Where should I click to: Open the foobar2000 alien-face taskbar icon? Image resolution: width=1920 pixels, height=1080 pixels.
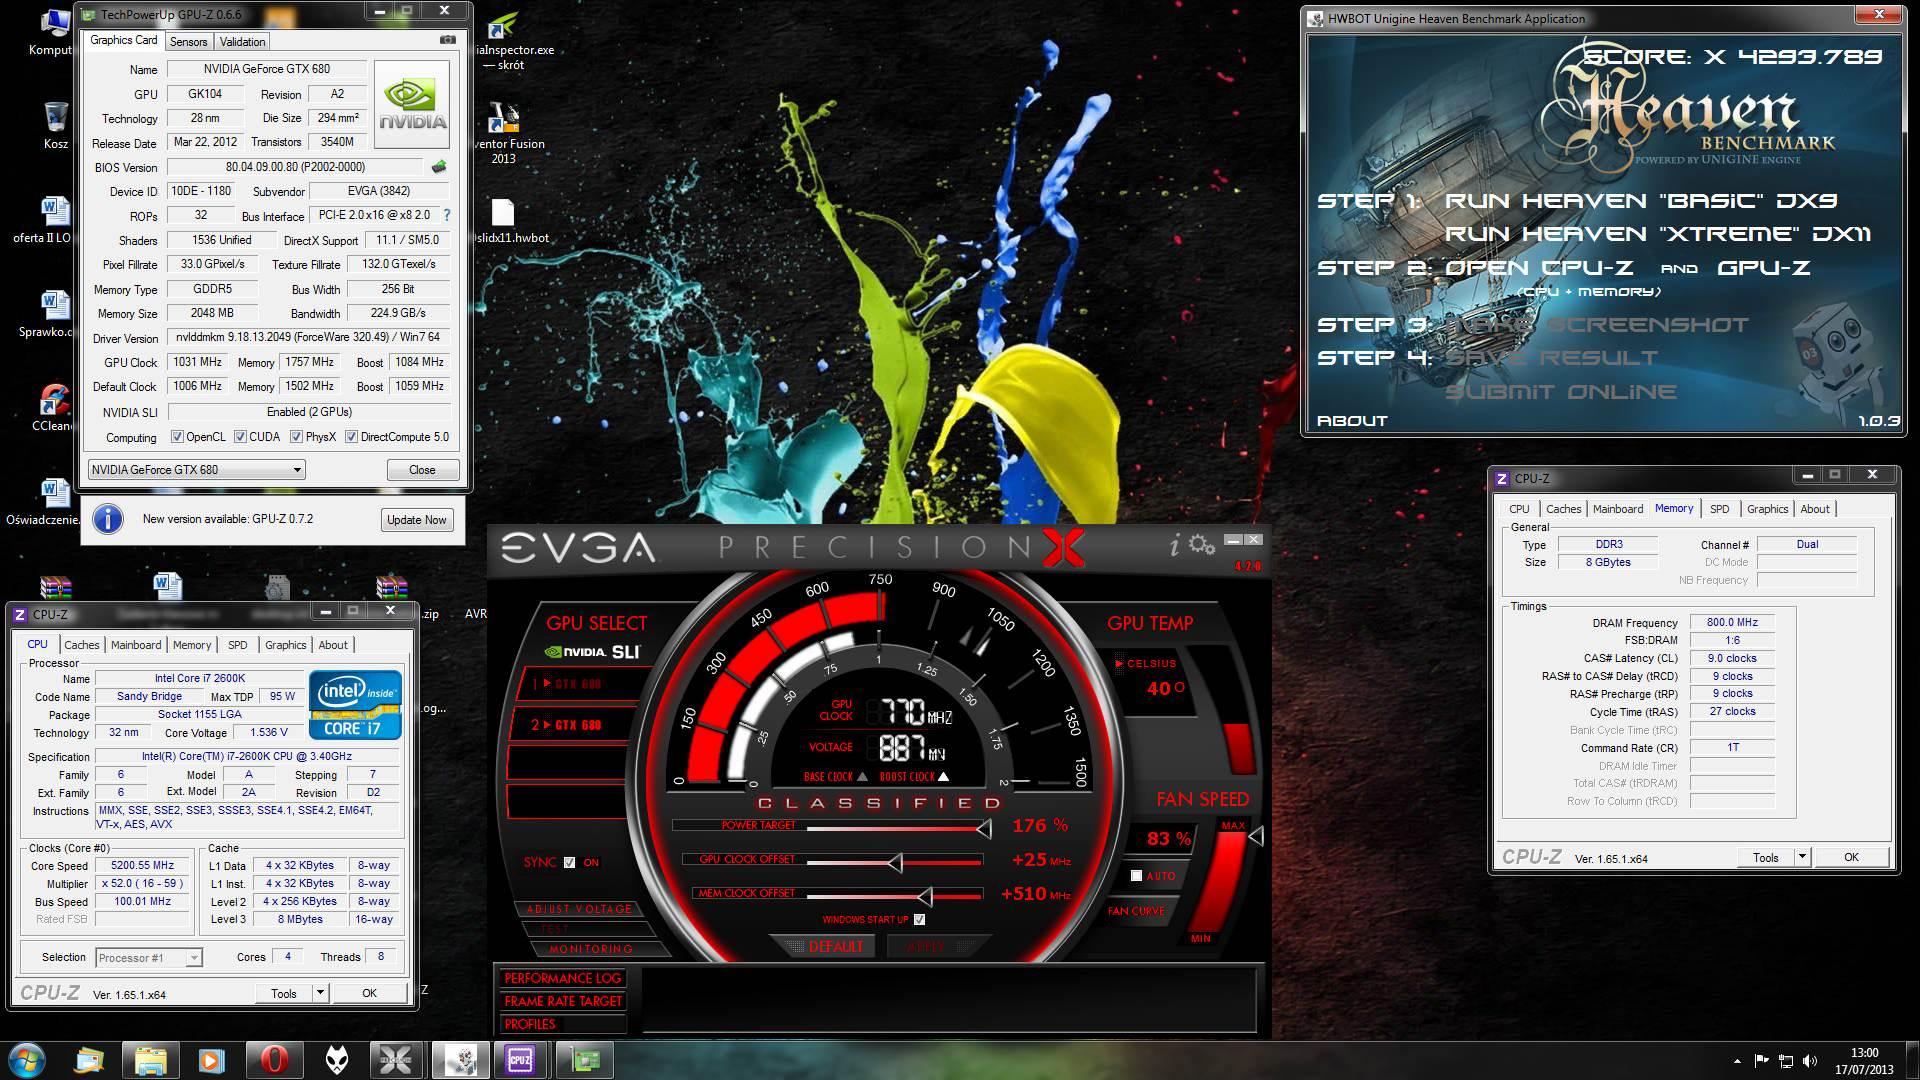(337, 1060)
